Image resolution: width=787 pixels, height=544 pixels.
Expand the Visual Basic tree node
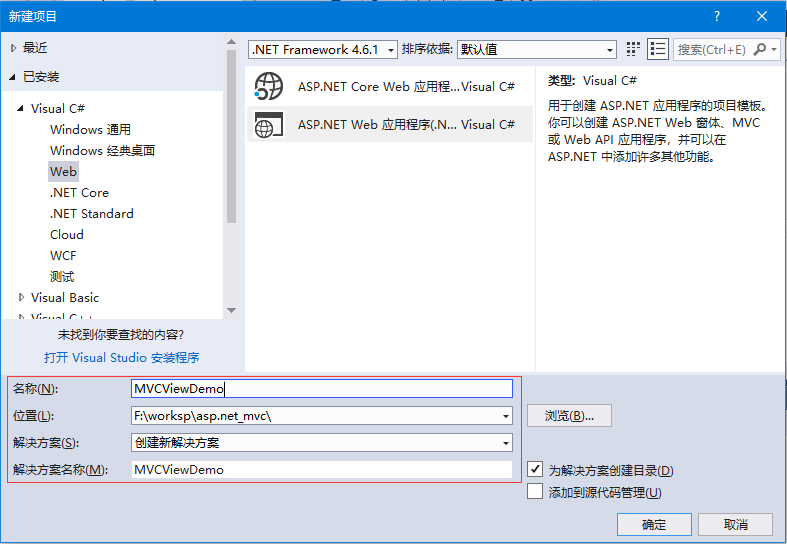coord(22,297)
